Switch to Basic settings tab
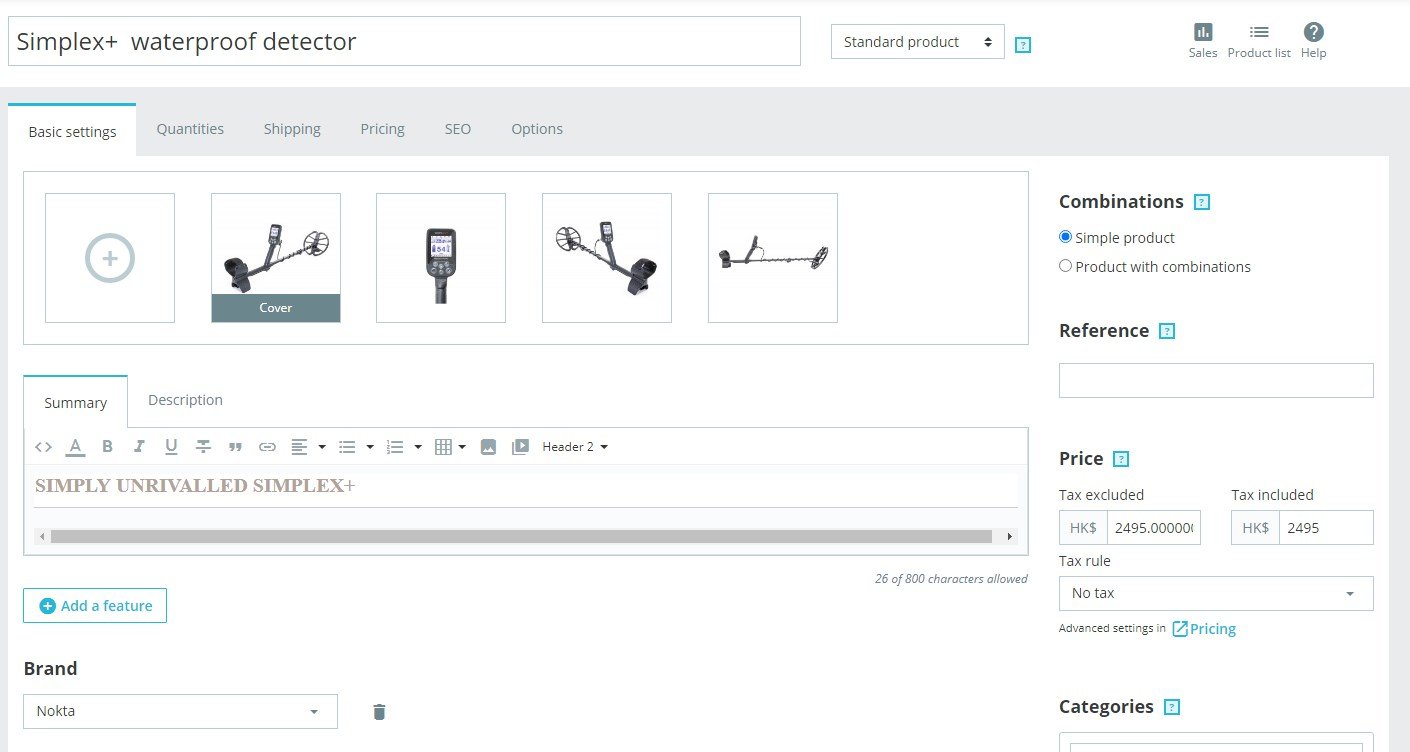The image size is (1410, 752). click(x=72, y=131)
